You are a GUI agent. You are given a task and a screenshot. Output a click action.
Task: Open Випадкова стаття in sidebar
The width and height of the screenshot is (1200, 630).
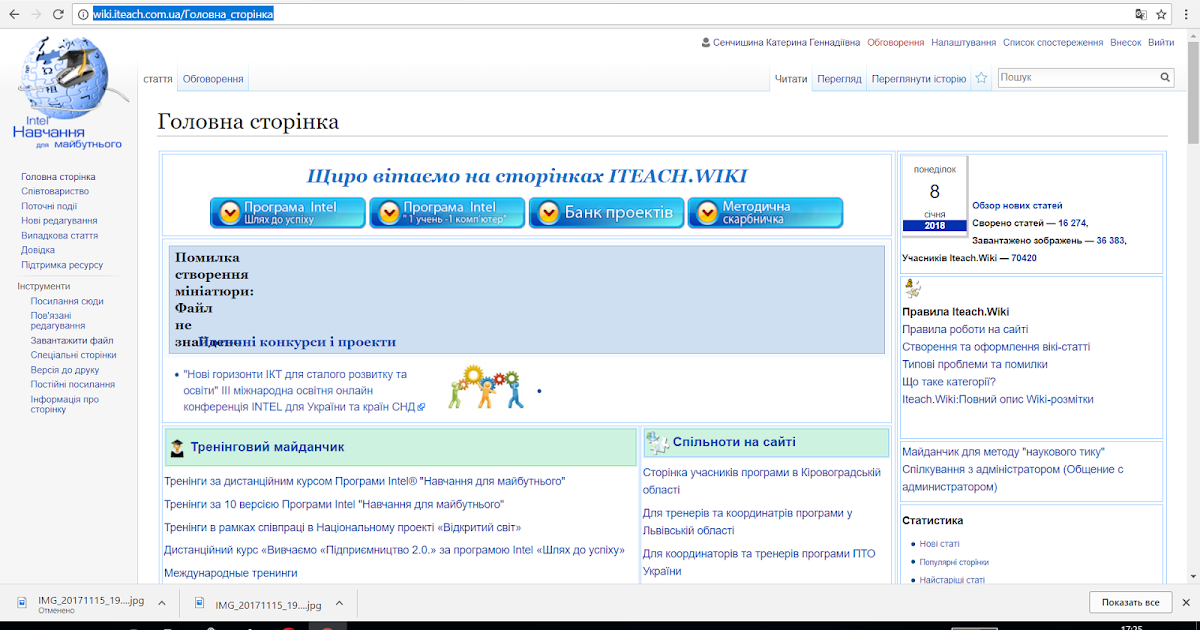click(x=60, y=236)
